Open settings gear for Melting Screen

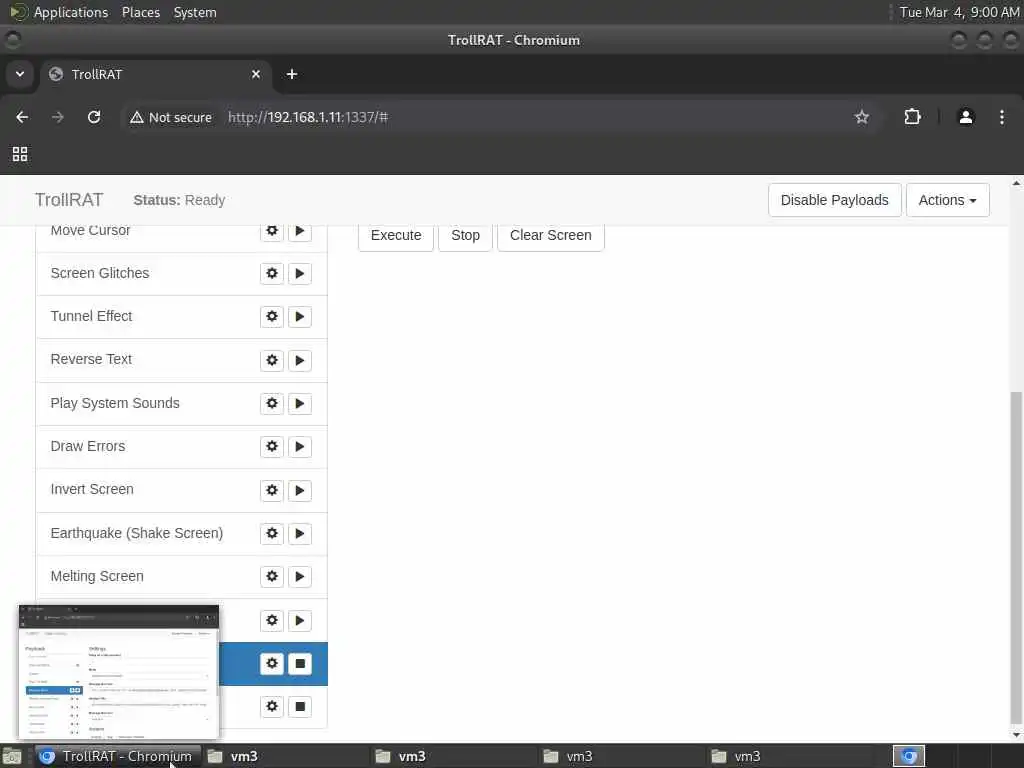point(272,576)
